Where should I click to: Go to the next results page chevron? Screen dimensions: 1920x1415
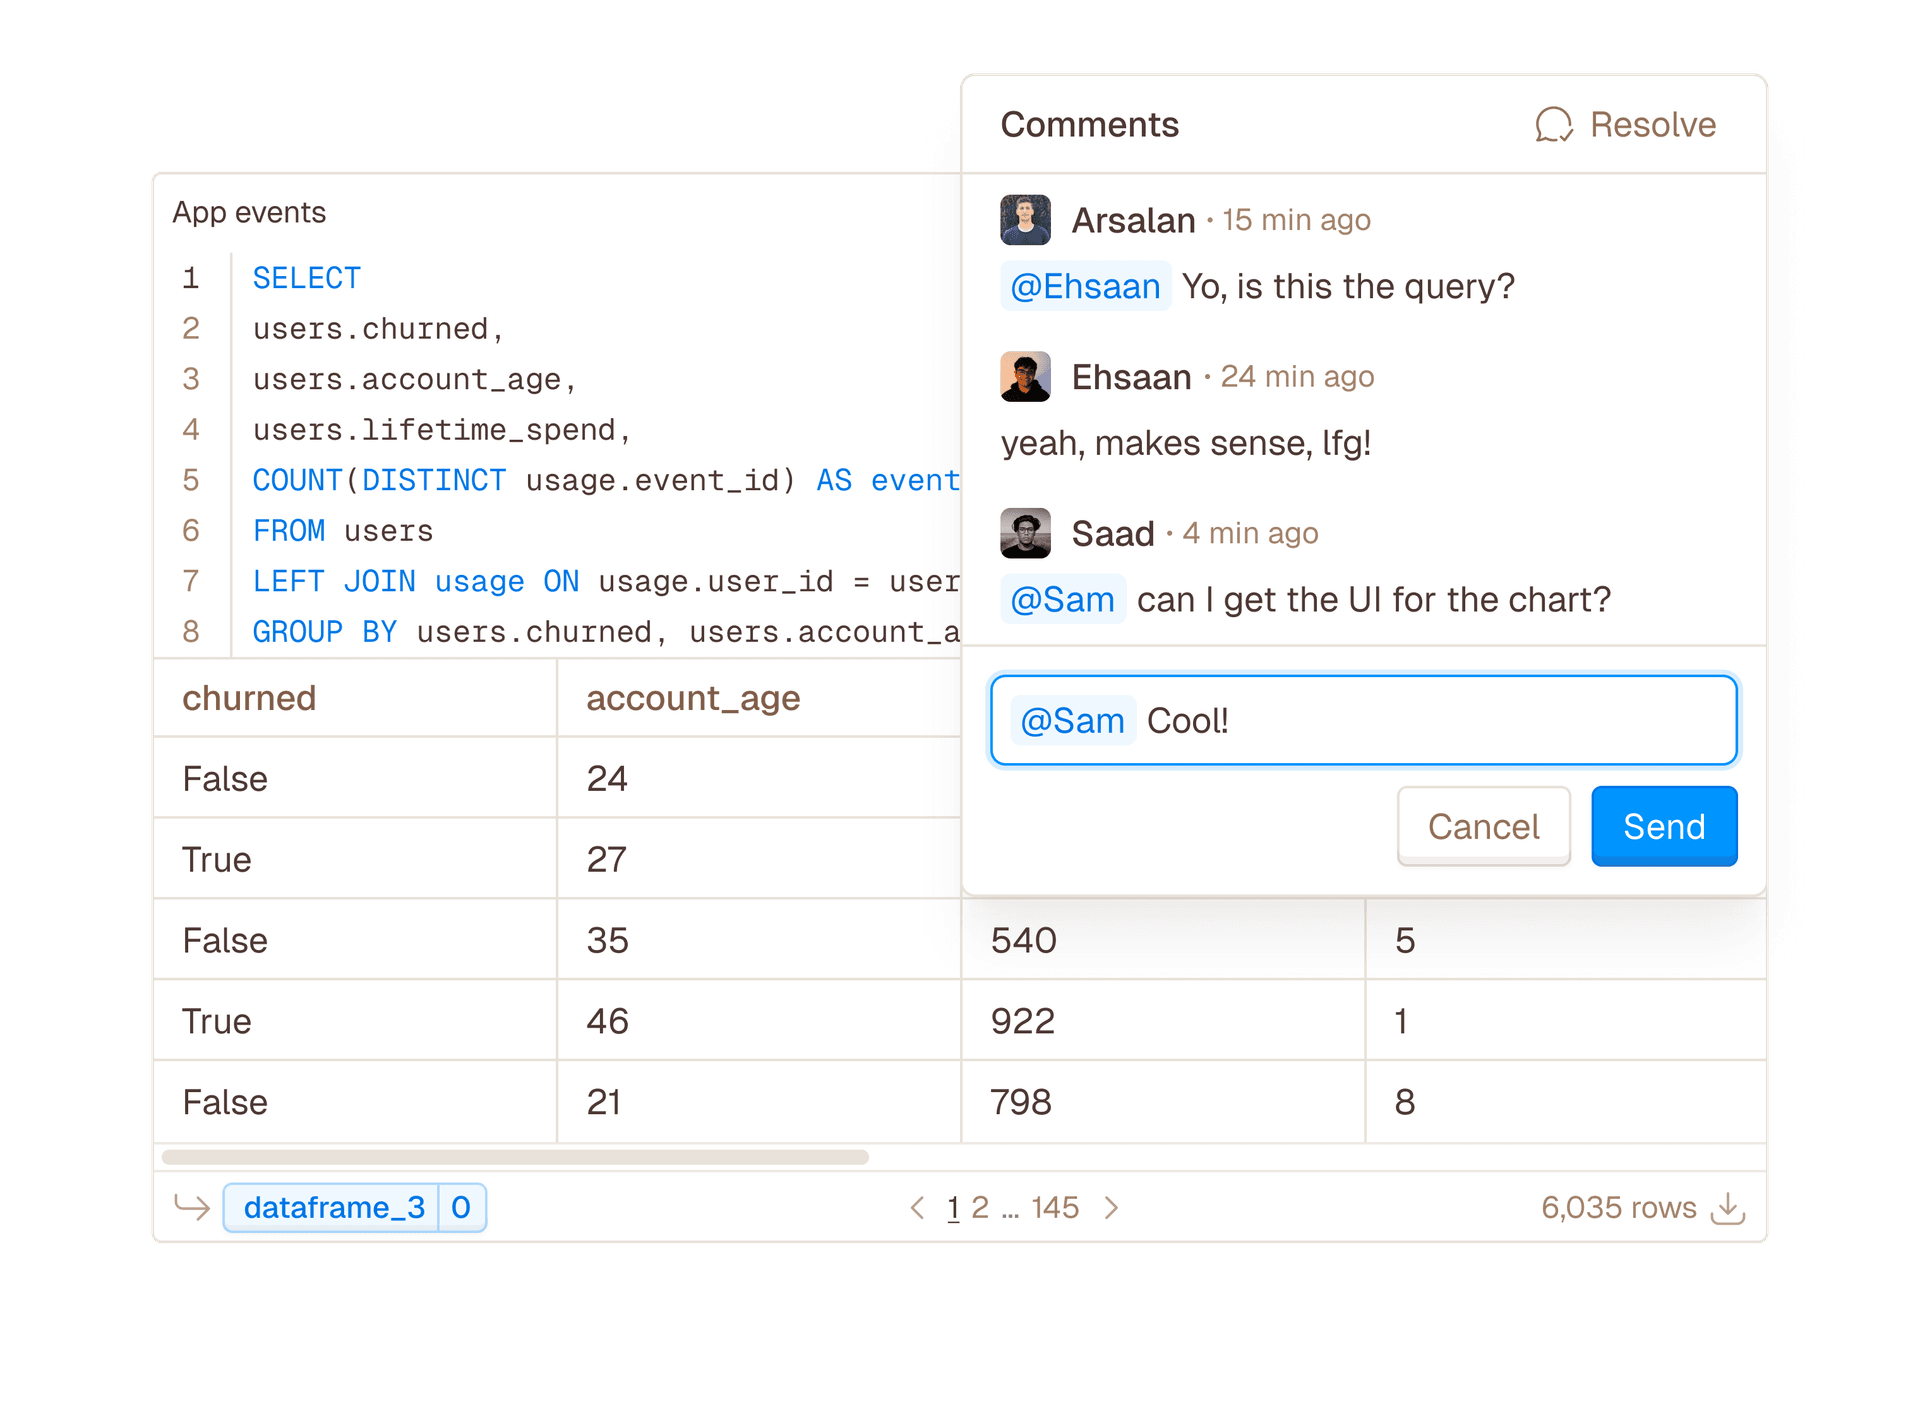[1112, 1208]
